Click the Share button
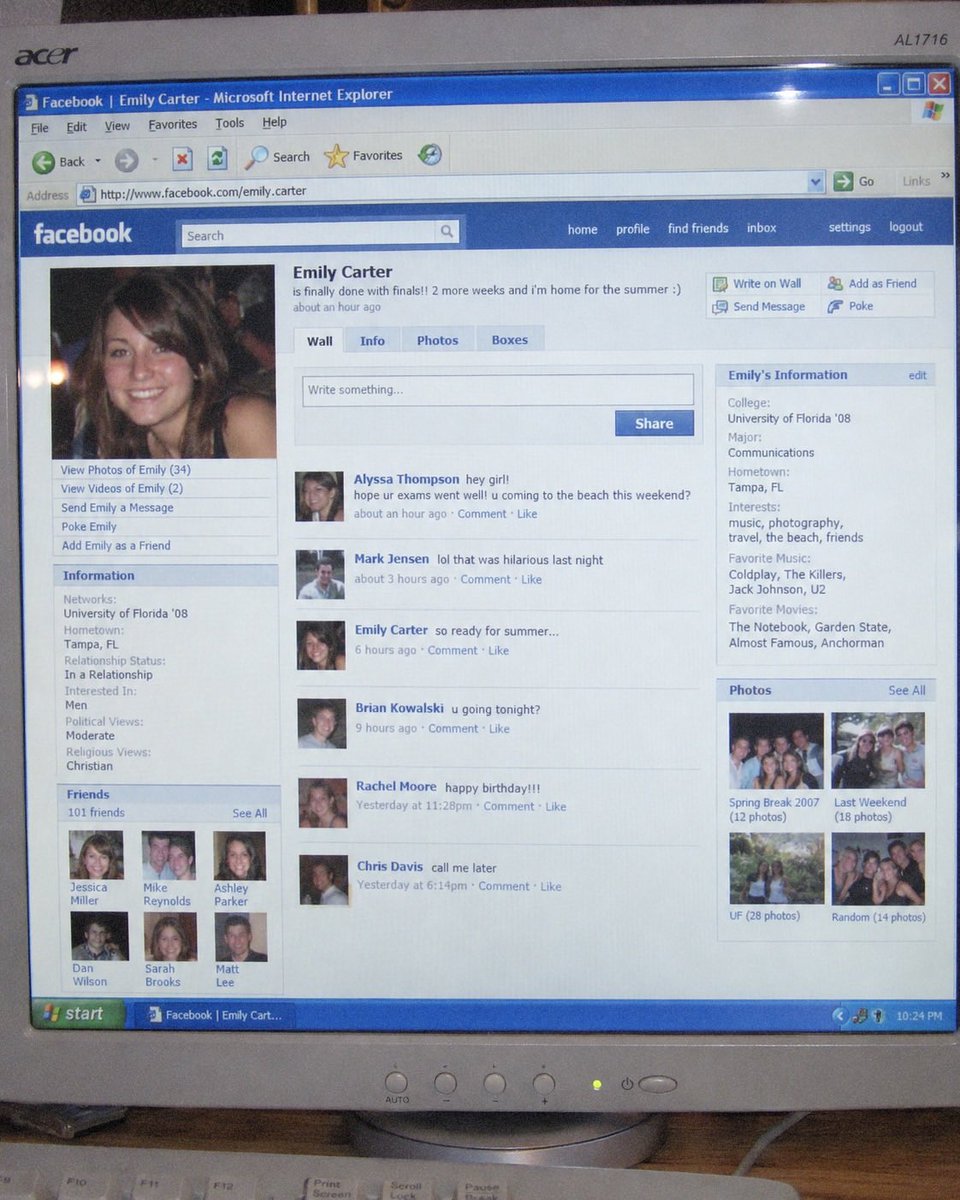This screenshot has height=1200, width=960. tap(654, 423)
